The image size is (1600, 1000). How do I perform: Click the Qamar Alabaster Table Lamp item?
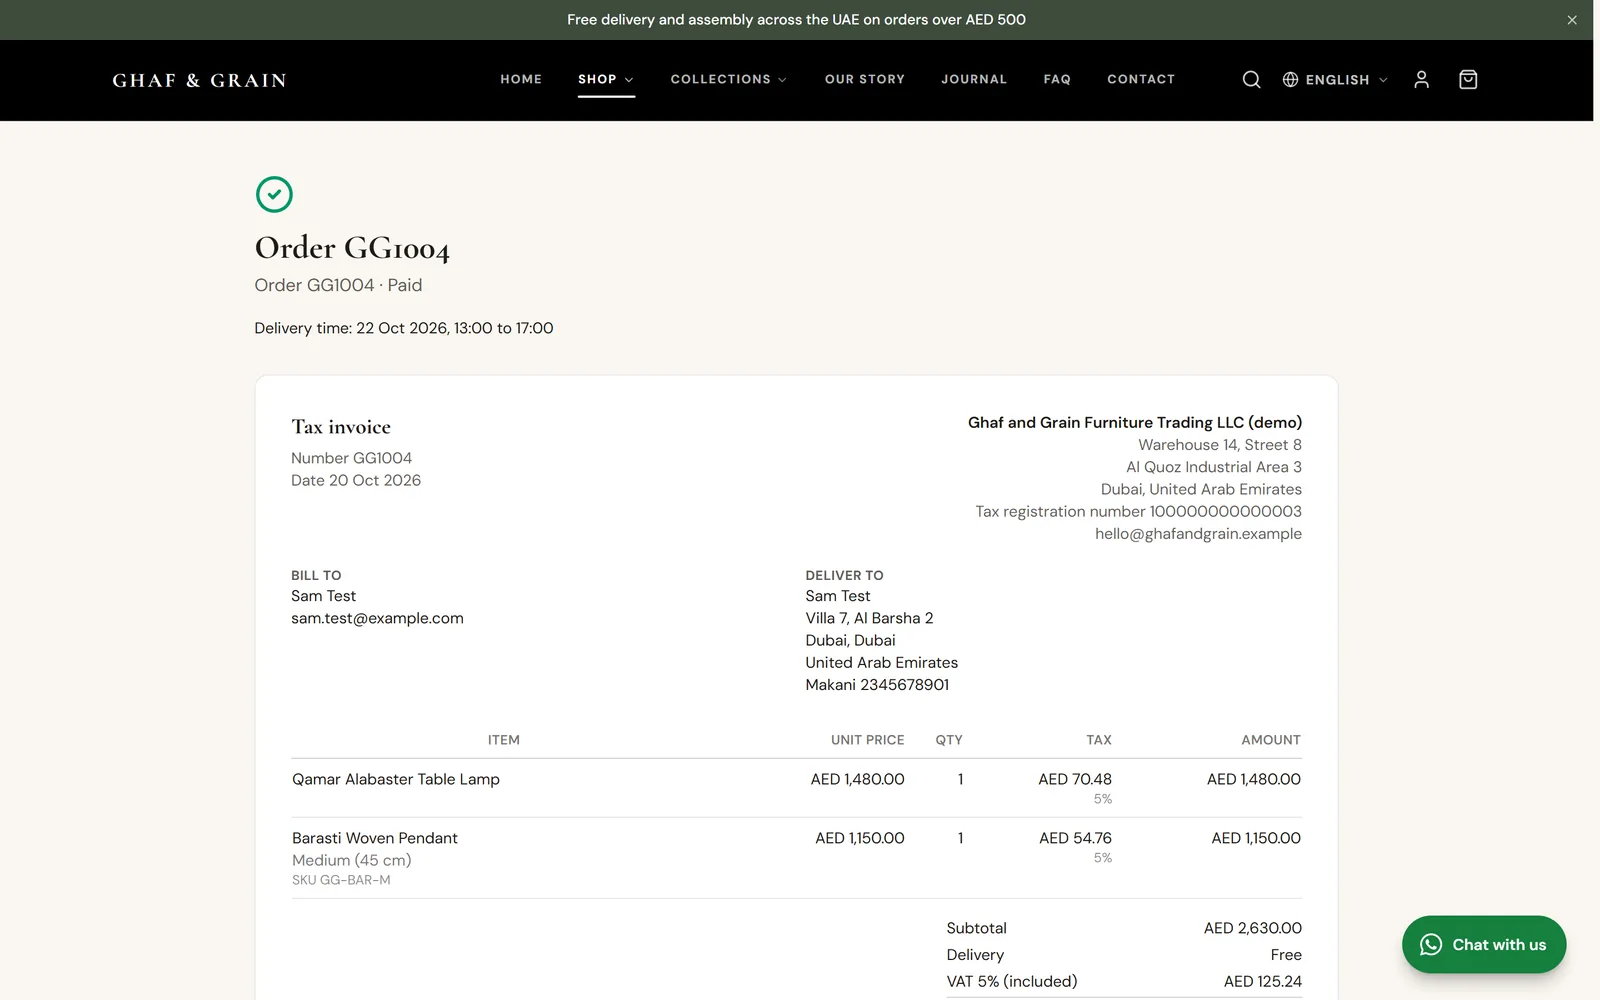click(396, 779)
